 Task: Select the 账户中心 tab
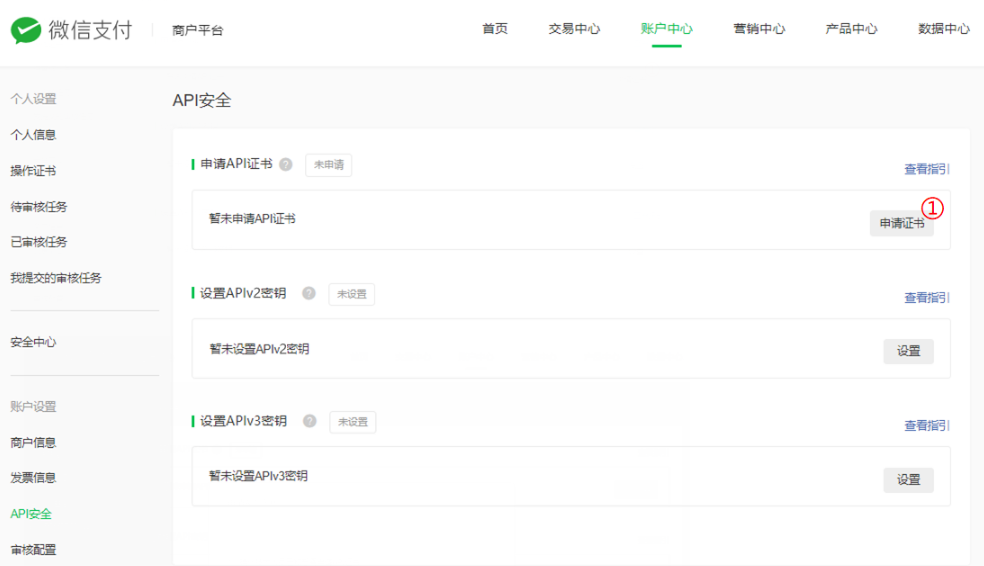coord(666,29)
